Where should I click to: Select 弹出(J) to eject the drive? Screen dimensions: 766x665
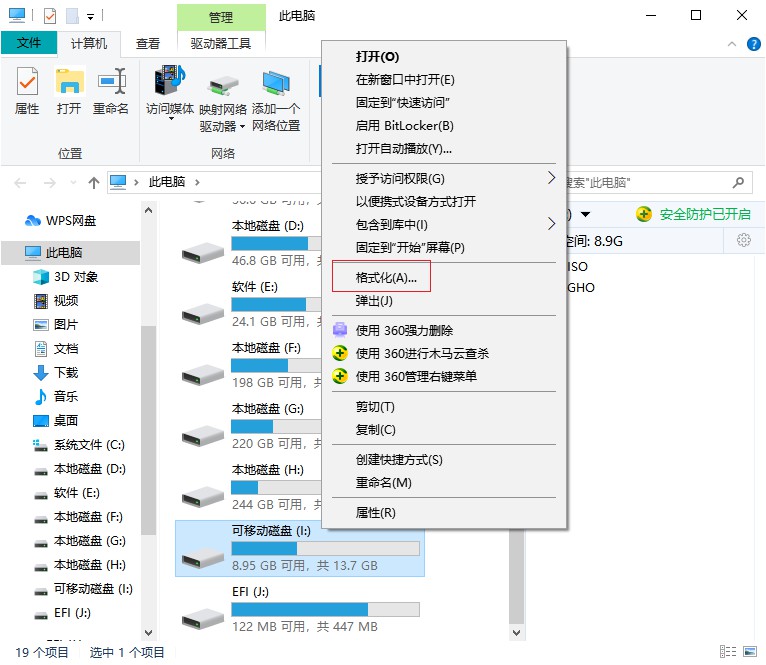[374, 300]
